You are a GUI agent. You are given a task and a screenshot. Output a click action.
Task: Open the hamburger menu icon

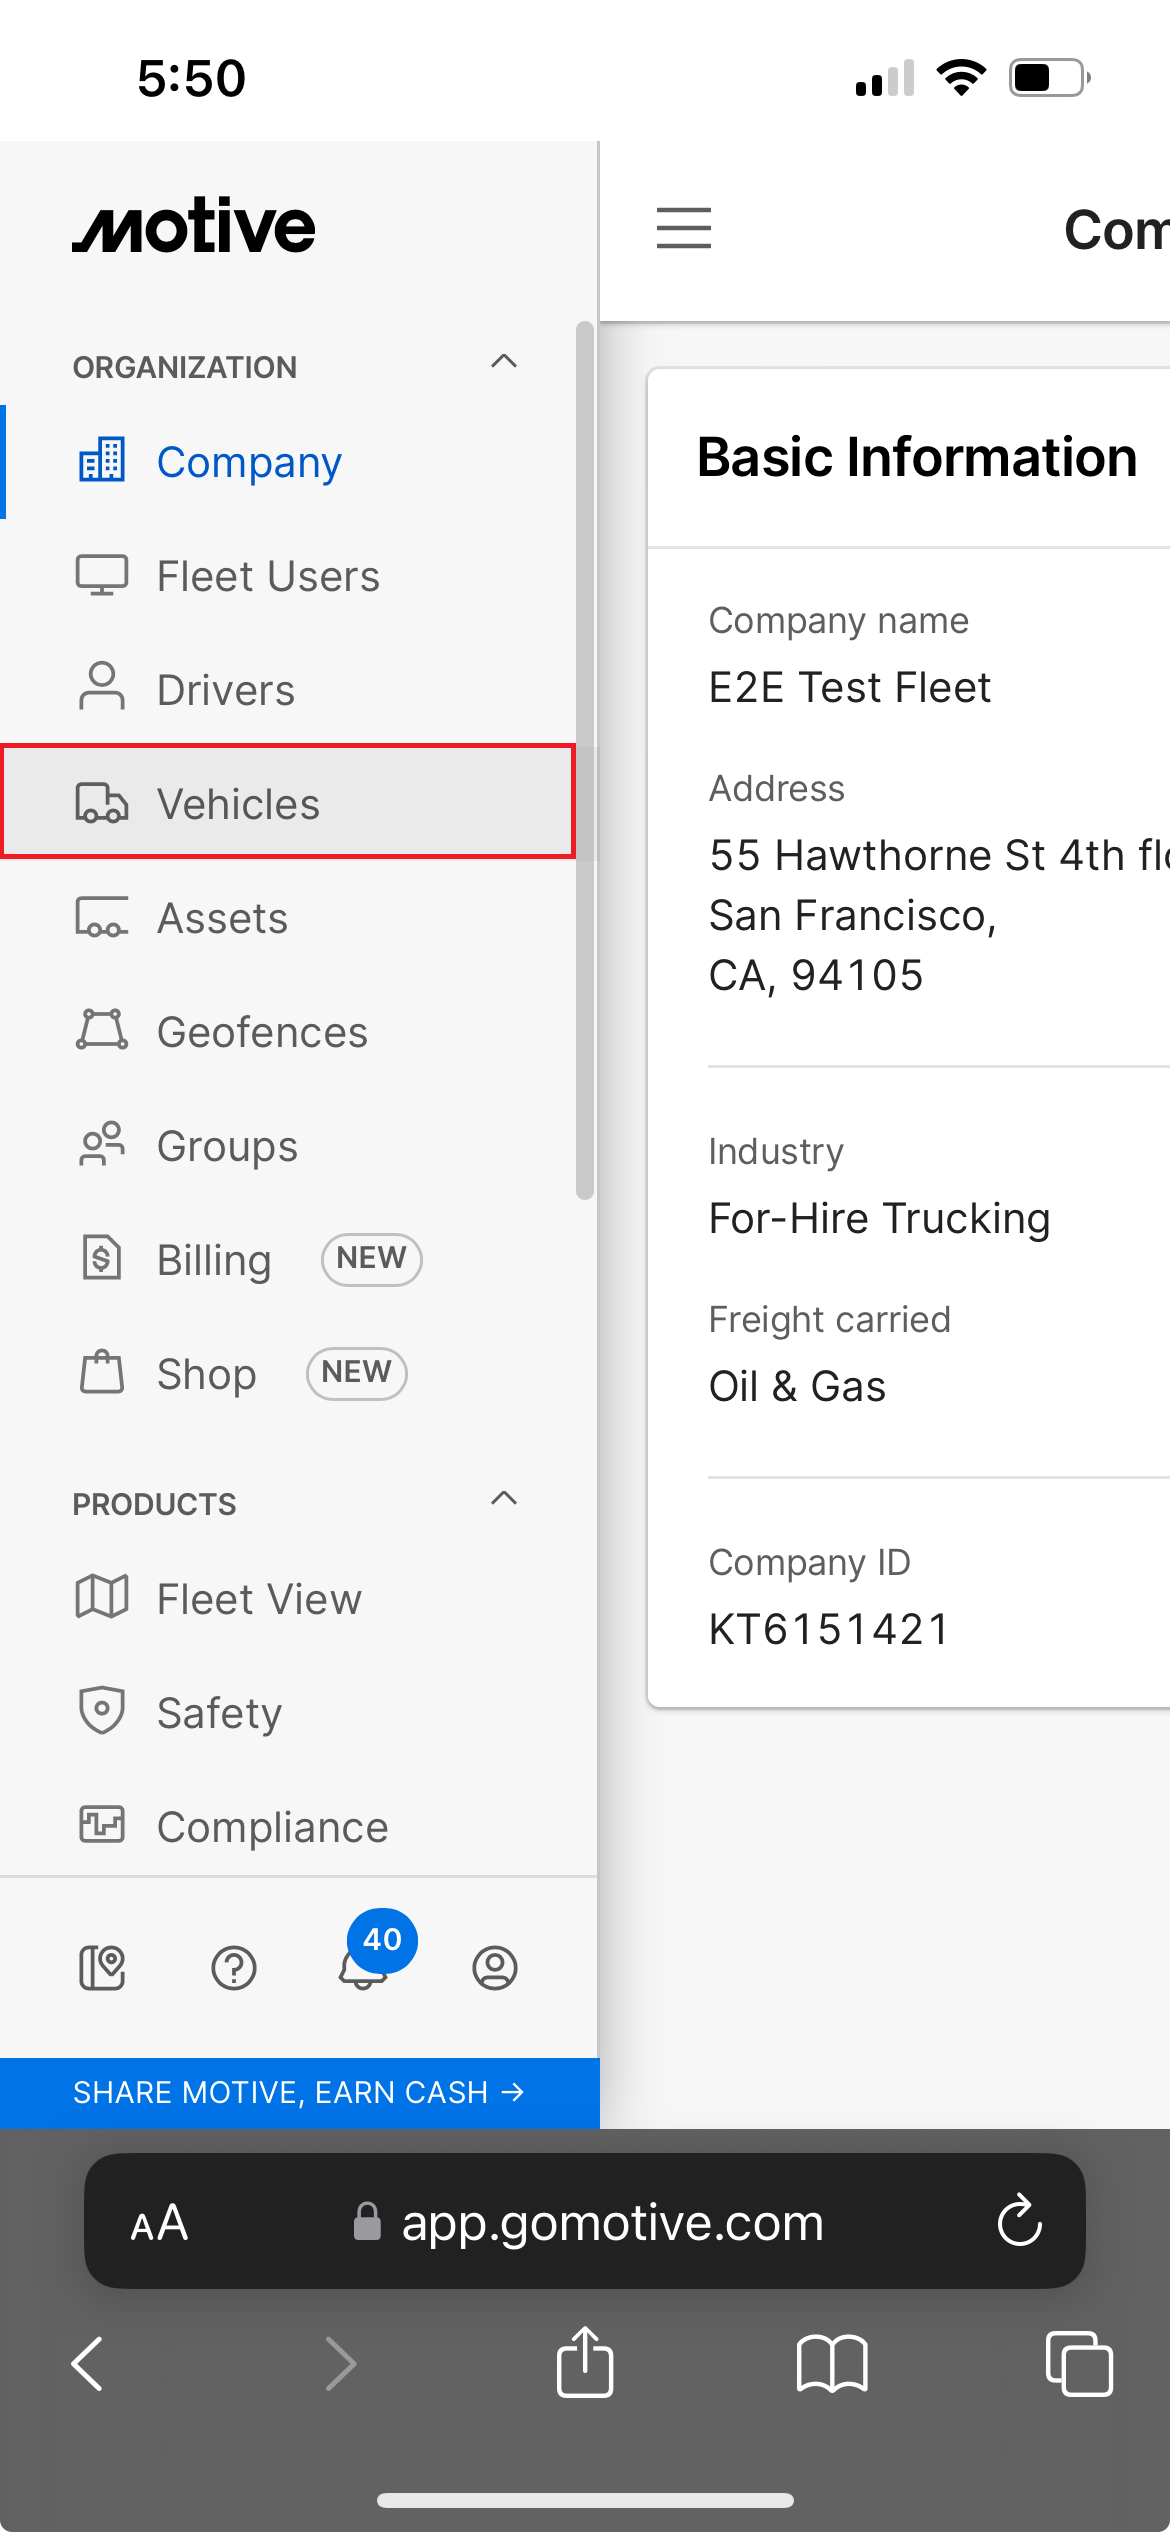684,228
